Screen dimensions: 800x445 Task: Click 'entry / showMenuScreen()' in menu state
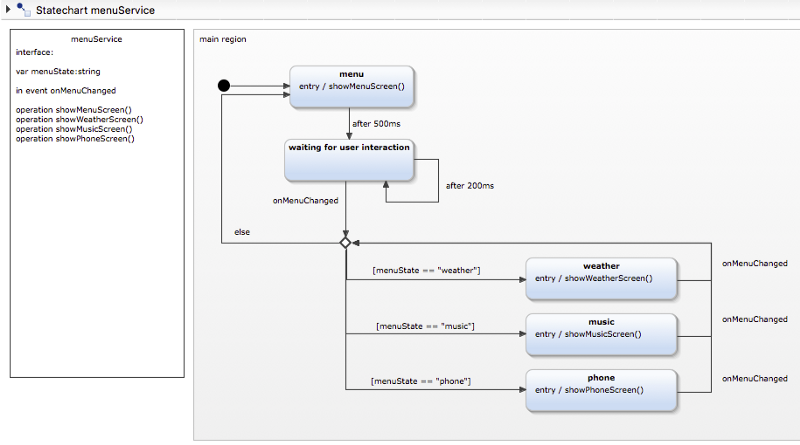coord(352,87)
